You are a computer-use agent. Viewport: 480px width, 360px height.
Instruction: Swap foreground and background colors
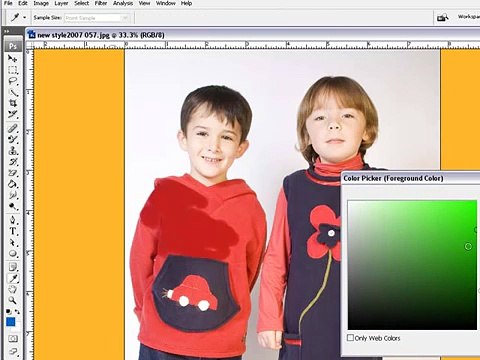pos(17,312)
